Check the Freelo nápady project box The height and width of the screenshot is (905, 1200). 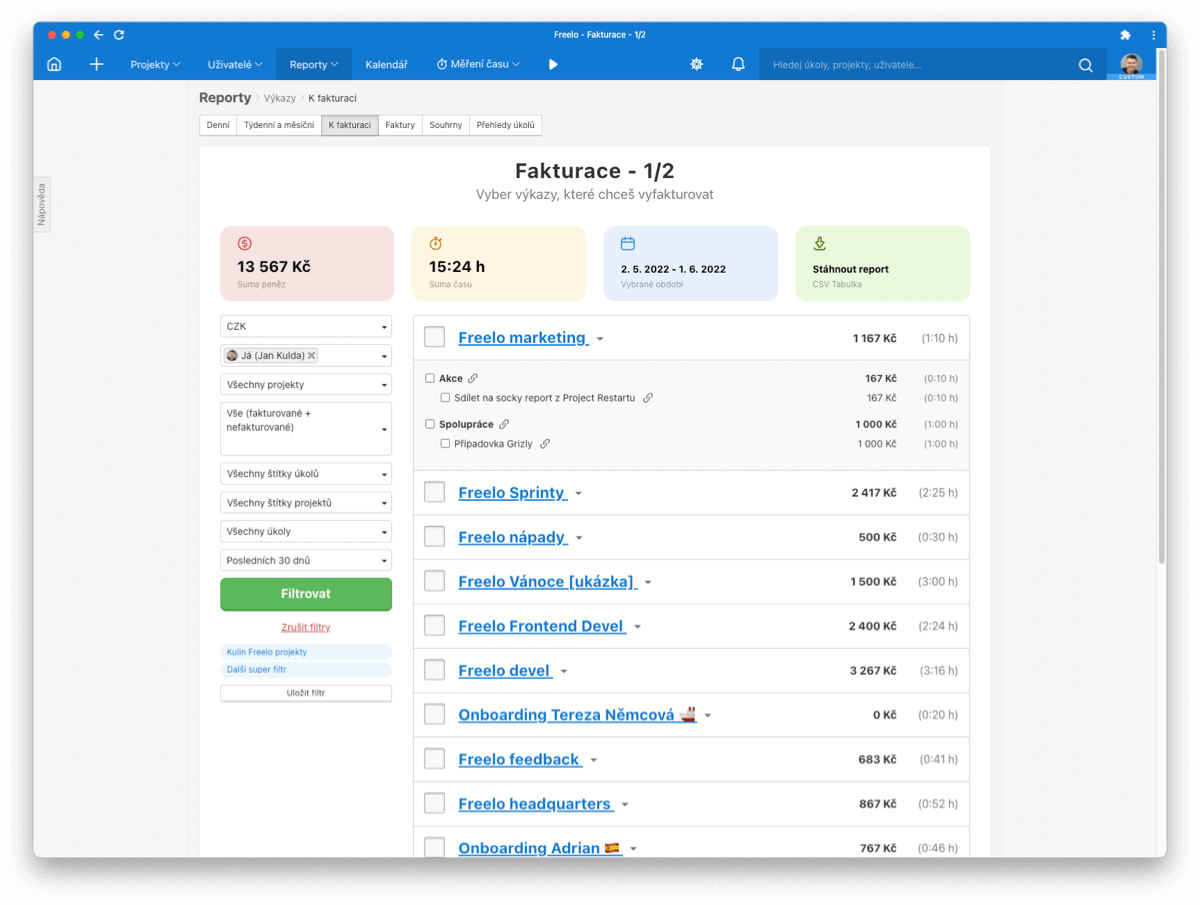tap(434, 537)
